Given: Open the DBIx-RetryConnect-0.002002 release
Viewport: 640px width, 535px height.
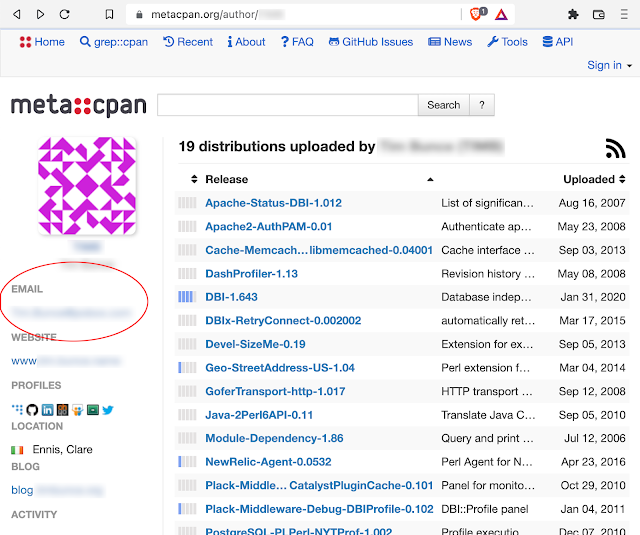Looking at the screenshot, I should pos(283,321).
